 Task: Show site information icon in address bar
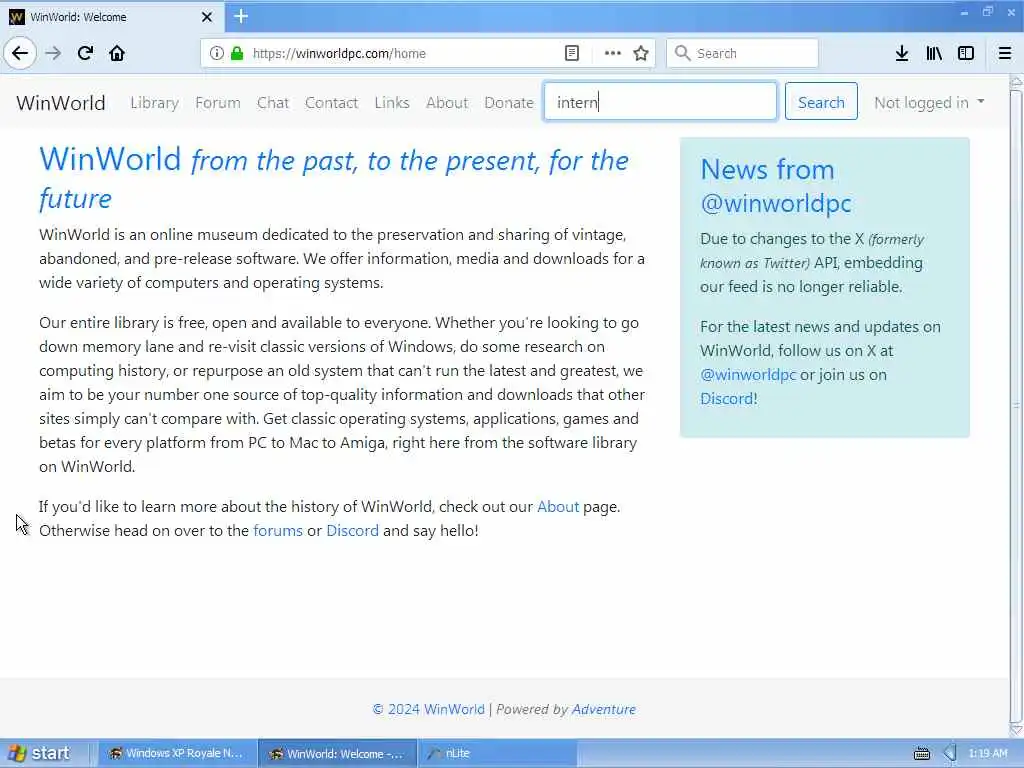[216, 53]
